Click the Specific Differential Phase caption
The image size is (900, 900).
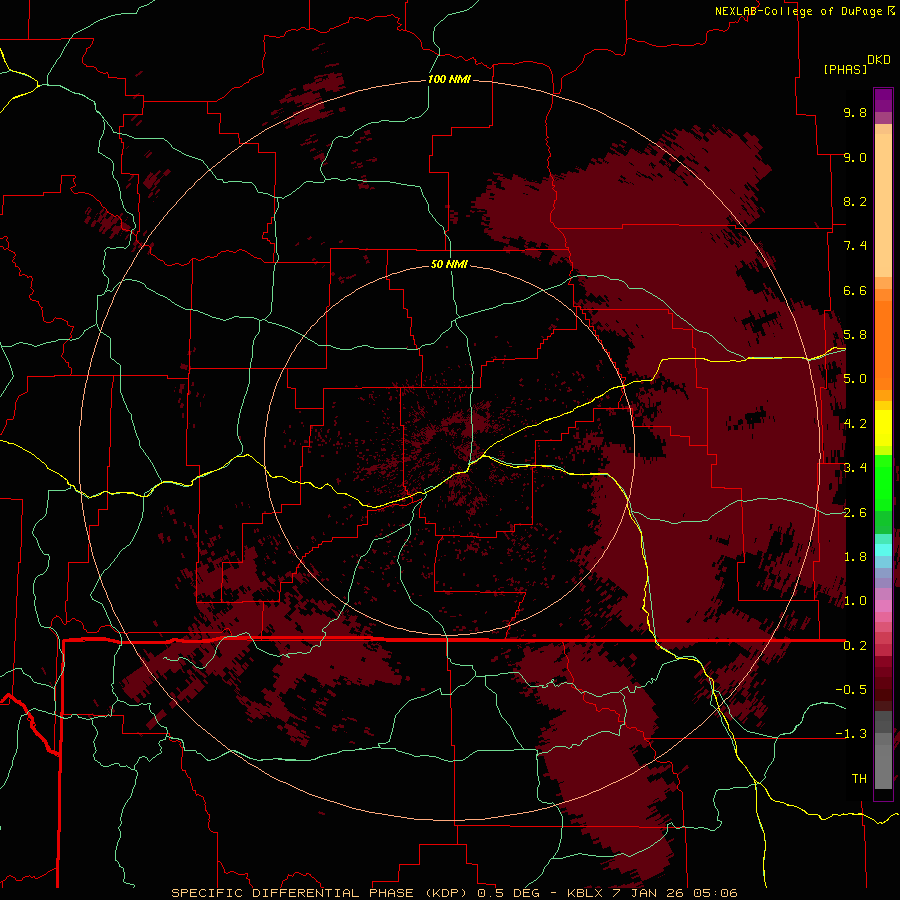[454, 893]
